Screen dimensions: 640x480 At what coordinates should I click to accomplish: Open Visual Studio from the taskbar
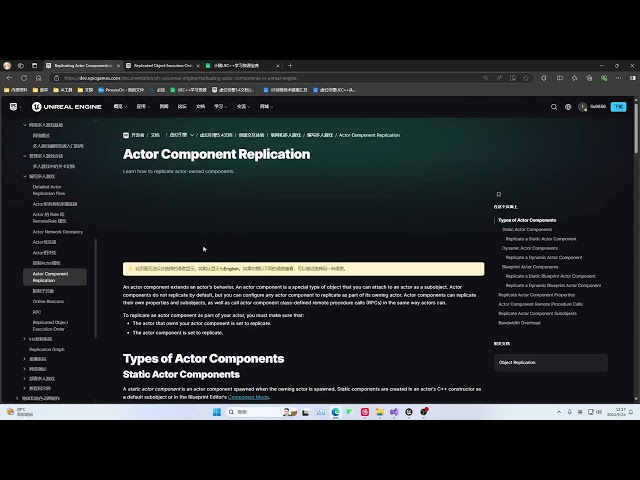click(394, 412)
